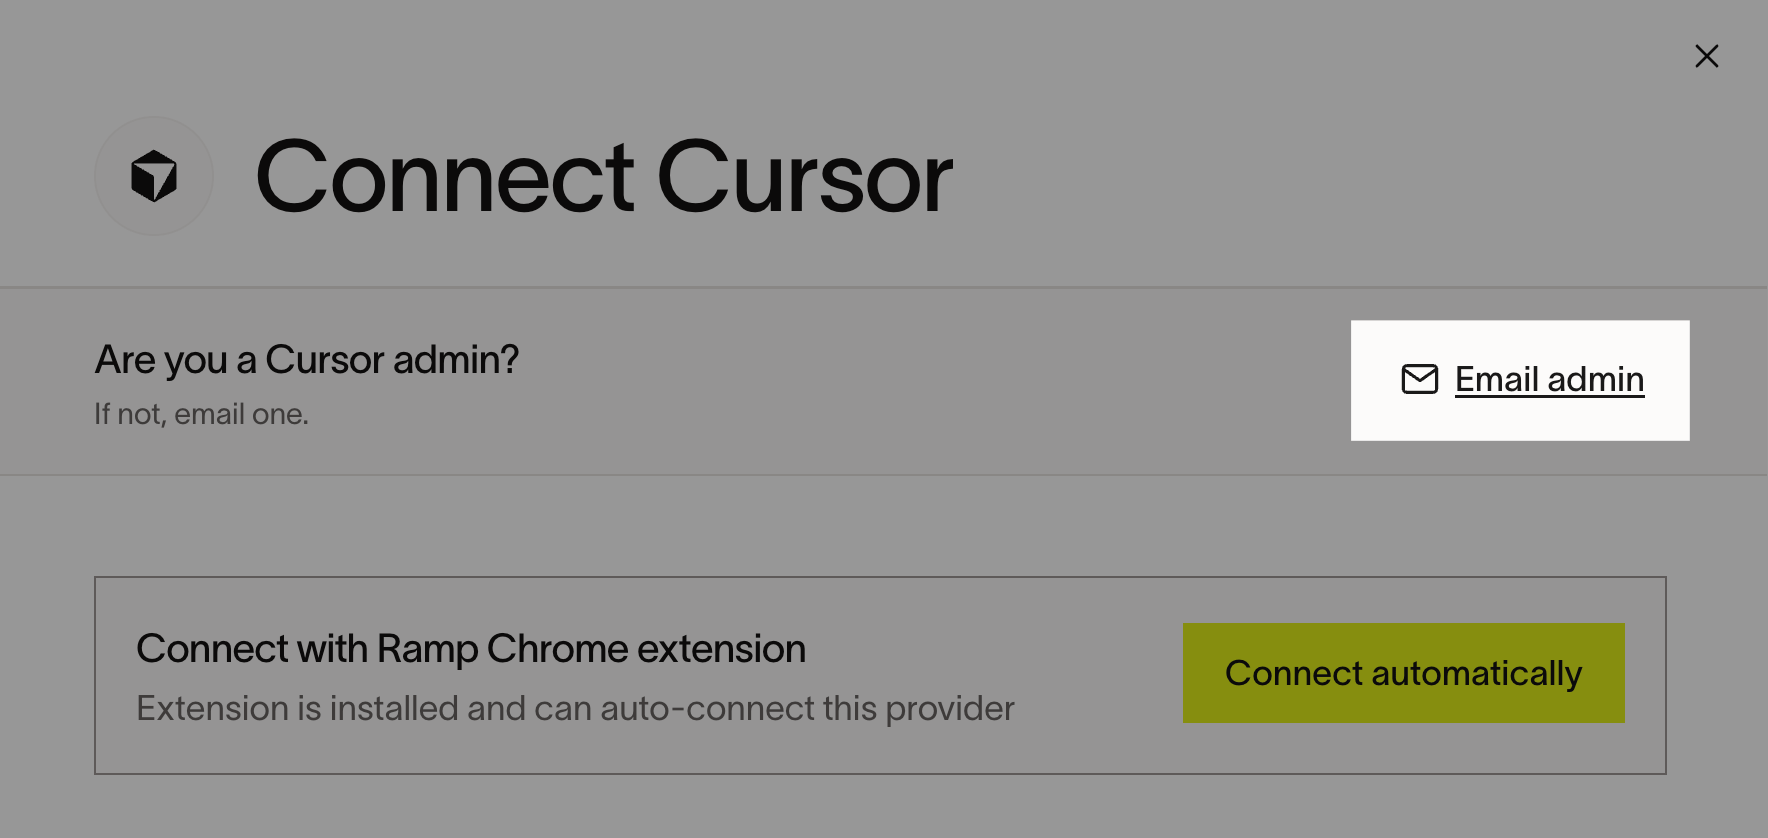Select the Ramp Chrome extension card
The image size is (1768, 838).
click(880, 675)
